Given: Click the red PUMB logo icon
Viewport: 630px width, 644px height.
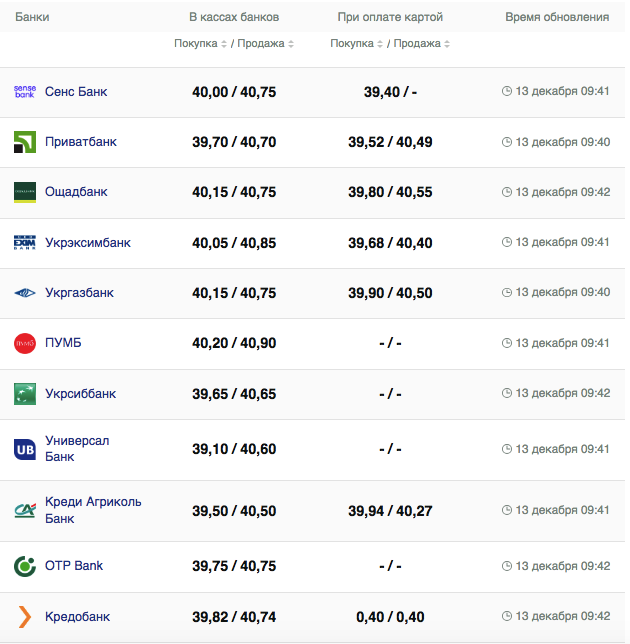Looking at the screenshot, I should pos(25,343).
